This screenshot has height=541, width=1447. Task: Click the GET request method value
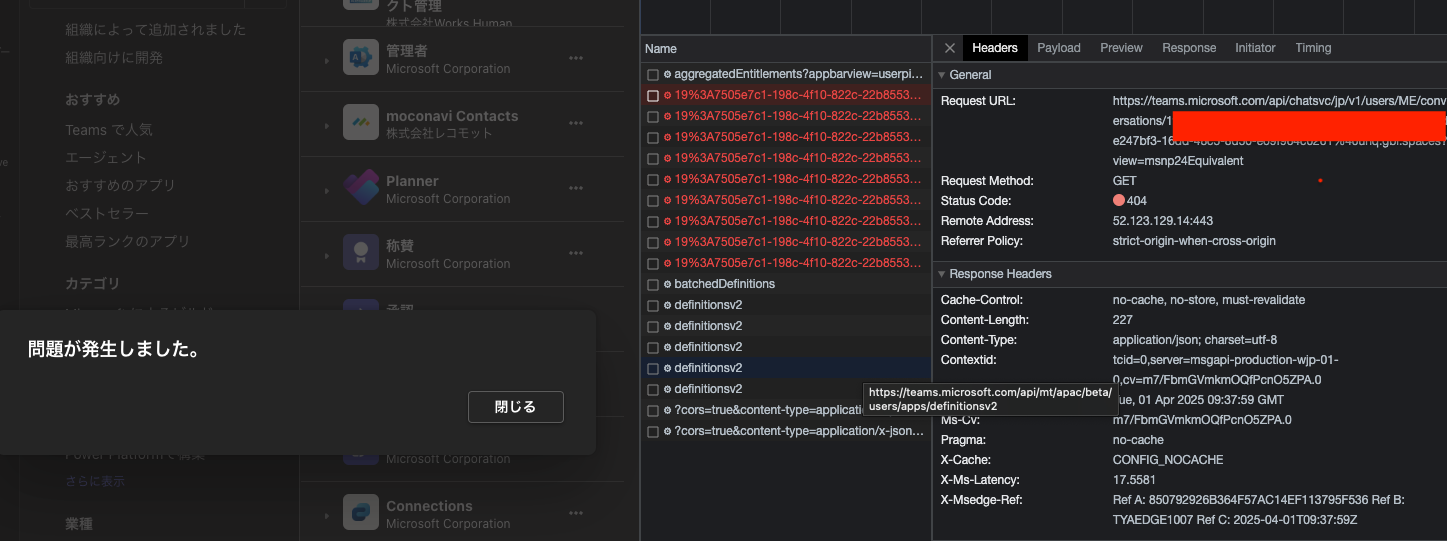tap(1124, 181)
